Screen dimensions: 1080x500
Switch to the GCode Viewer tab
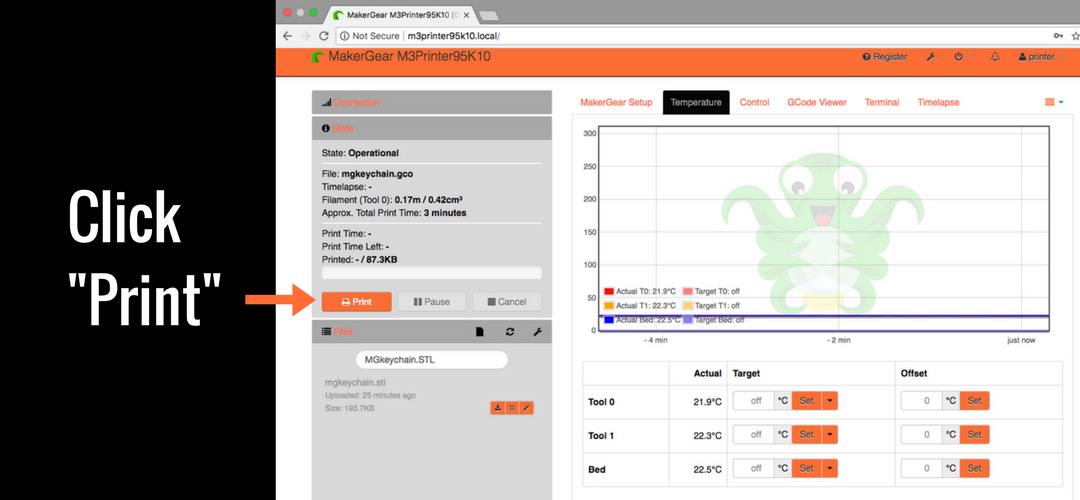coord(817,102)
